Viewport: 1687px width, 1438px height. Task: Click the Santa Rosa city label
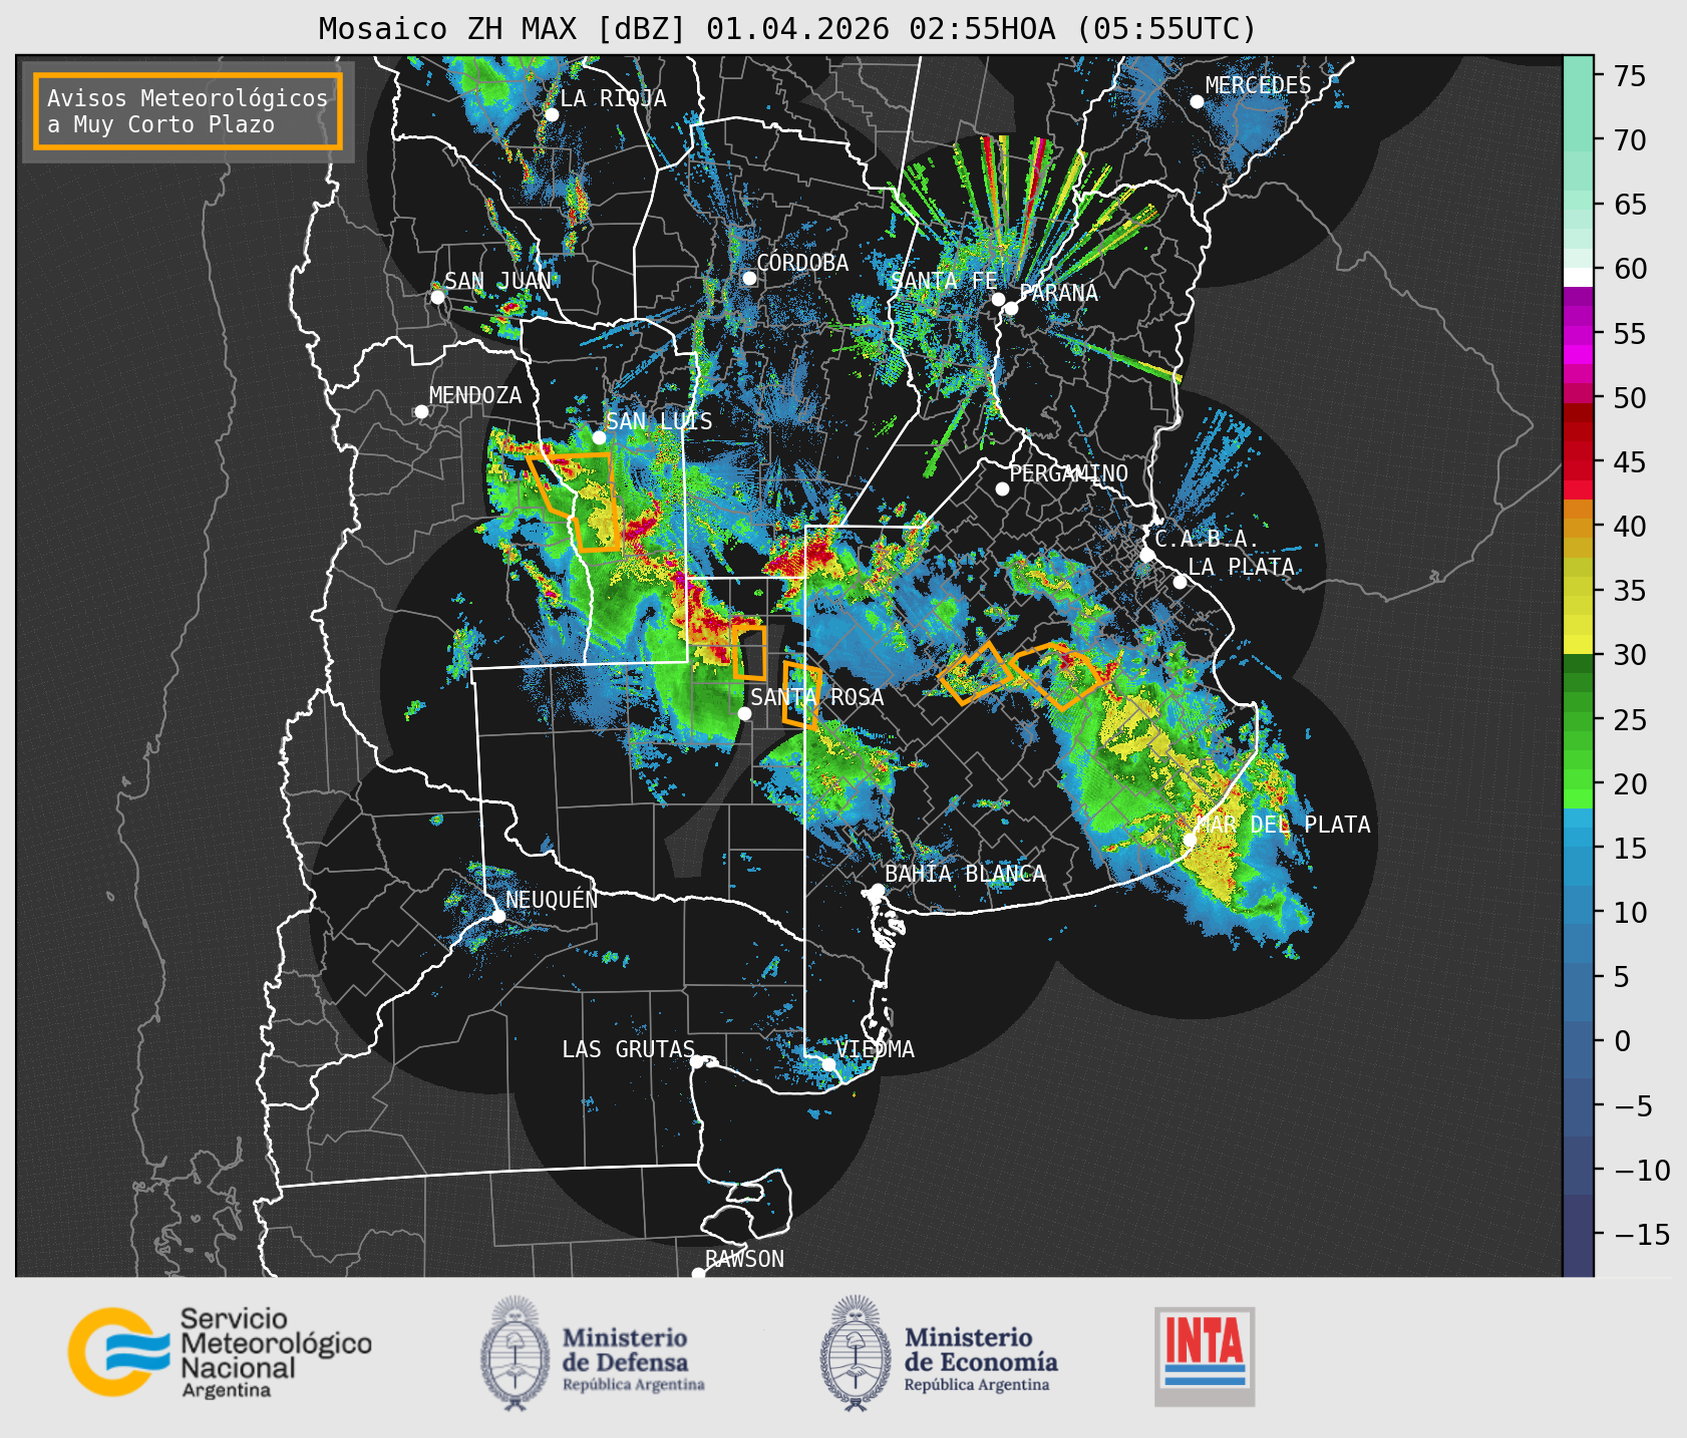point(817,697)
